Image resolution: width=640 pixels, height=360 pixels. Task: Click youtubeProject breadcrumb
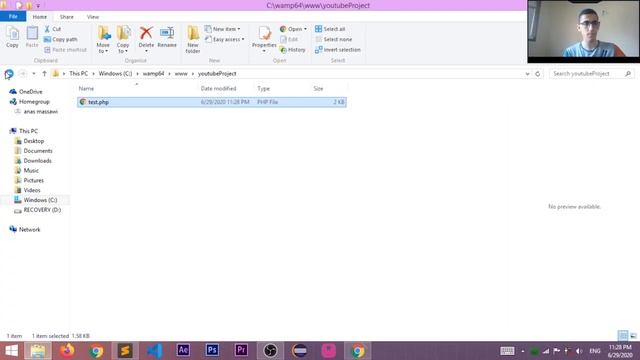pyautogui.click(x=217, y=74)
